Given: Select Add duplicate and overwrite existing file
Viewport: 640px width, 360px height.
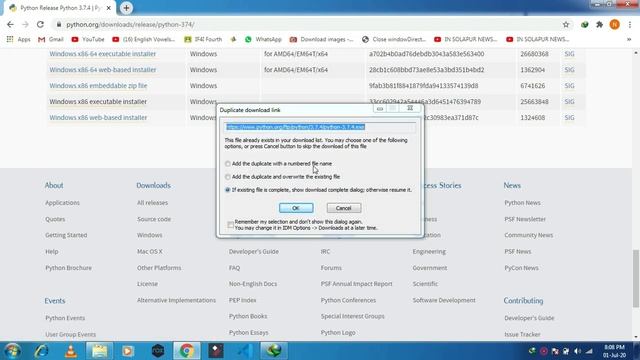Looking at the screenshot, I should [x=228, y=177].
